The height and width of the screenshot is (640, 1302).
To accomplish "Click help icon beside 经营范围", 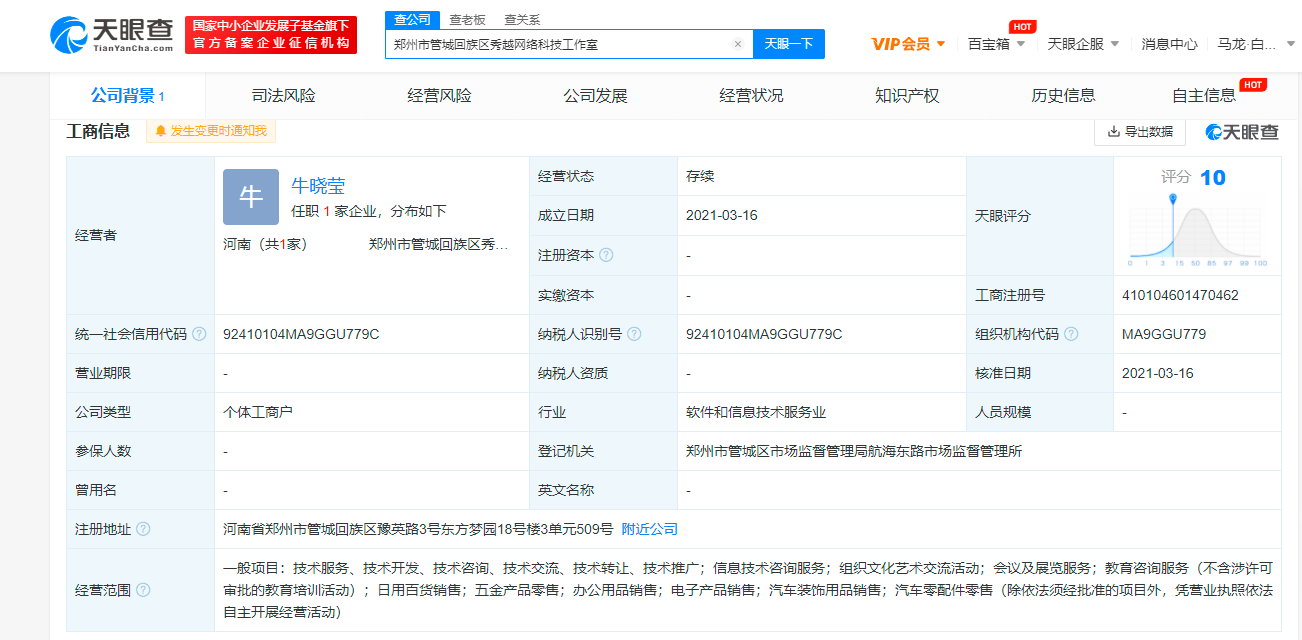I will 143,590.
